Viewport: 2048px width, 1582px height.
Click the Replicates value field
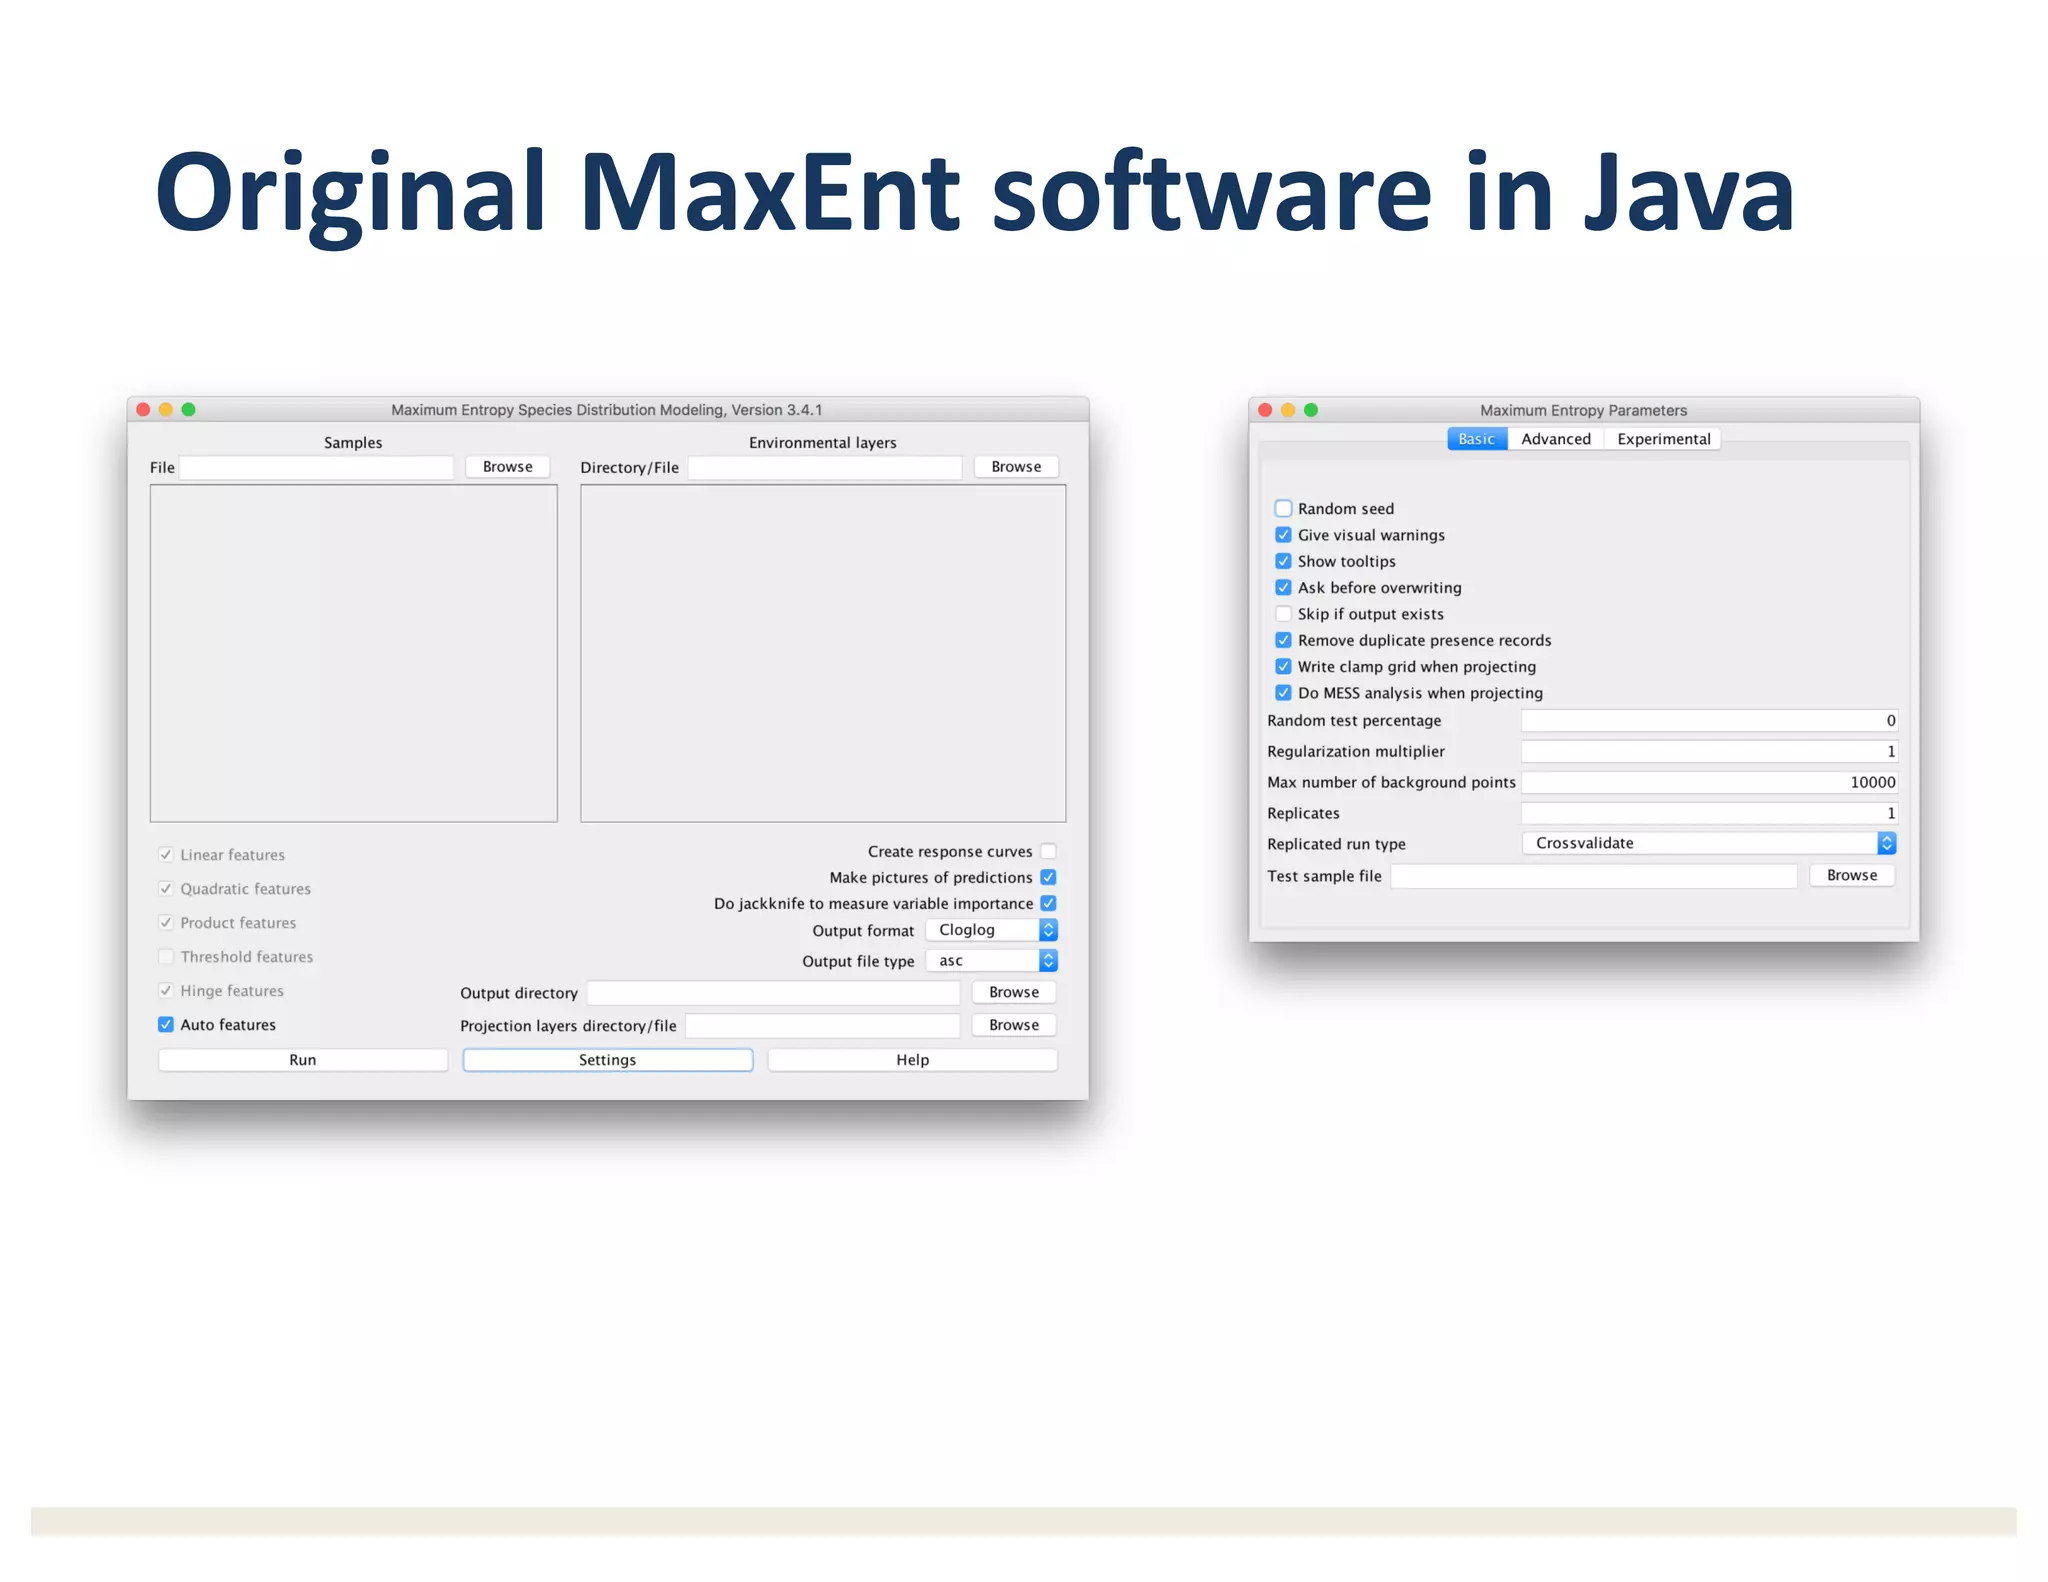[x=1709, y=814]
